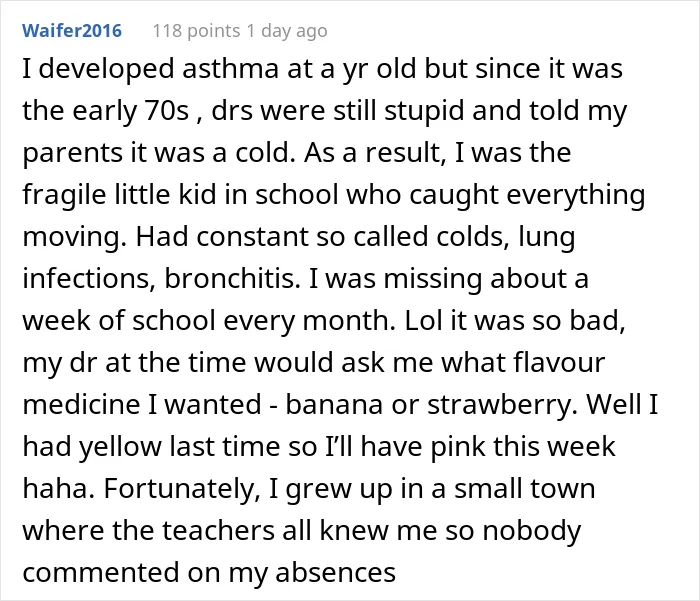Image resolution: width=700 pixels, height=601 pixels.
Task: Click the '118 points' score text
Action: [196, 31]
